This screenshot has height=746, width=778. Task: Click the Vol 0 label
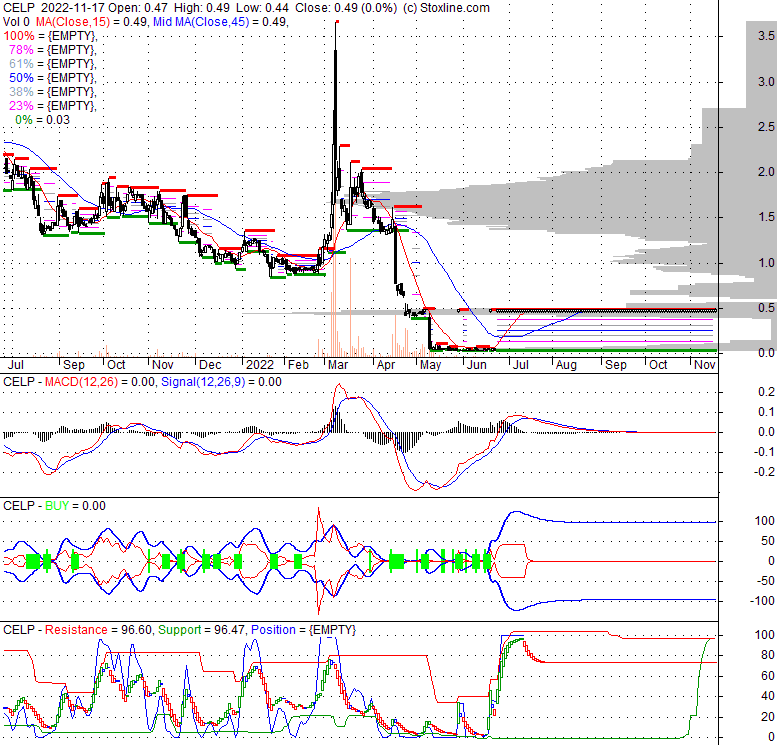16,22
